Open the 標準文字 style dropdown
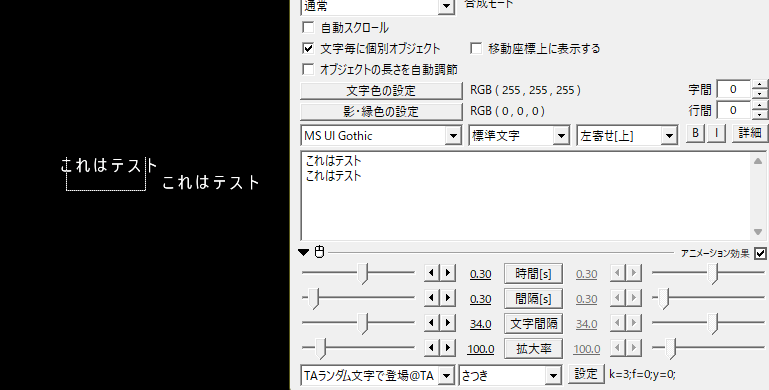Screen dimensions: 769x390 click(x=561, y=136)
